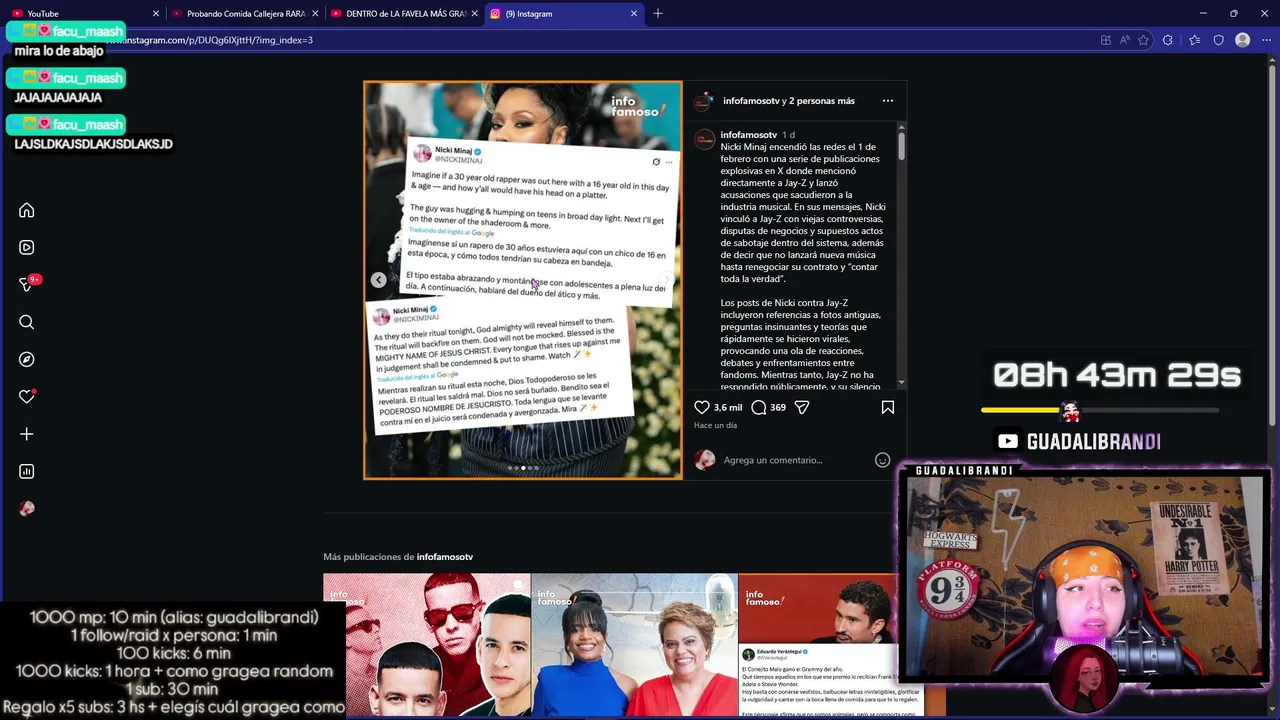Click the infofamosotv avatar beside caption
1280x720 pixels.
704,139
